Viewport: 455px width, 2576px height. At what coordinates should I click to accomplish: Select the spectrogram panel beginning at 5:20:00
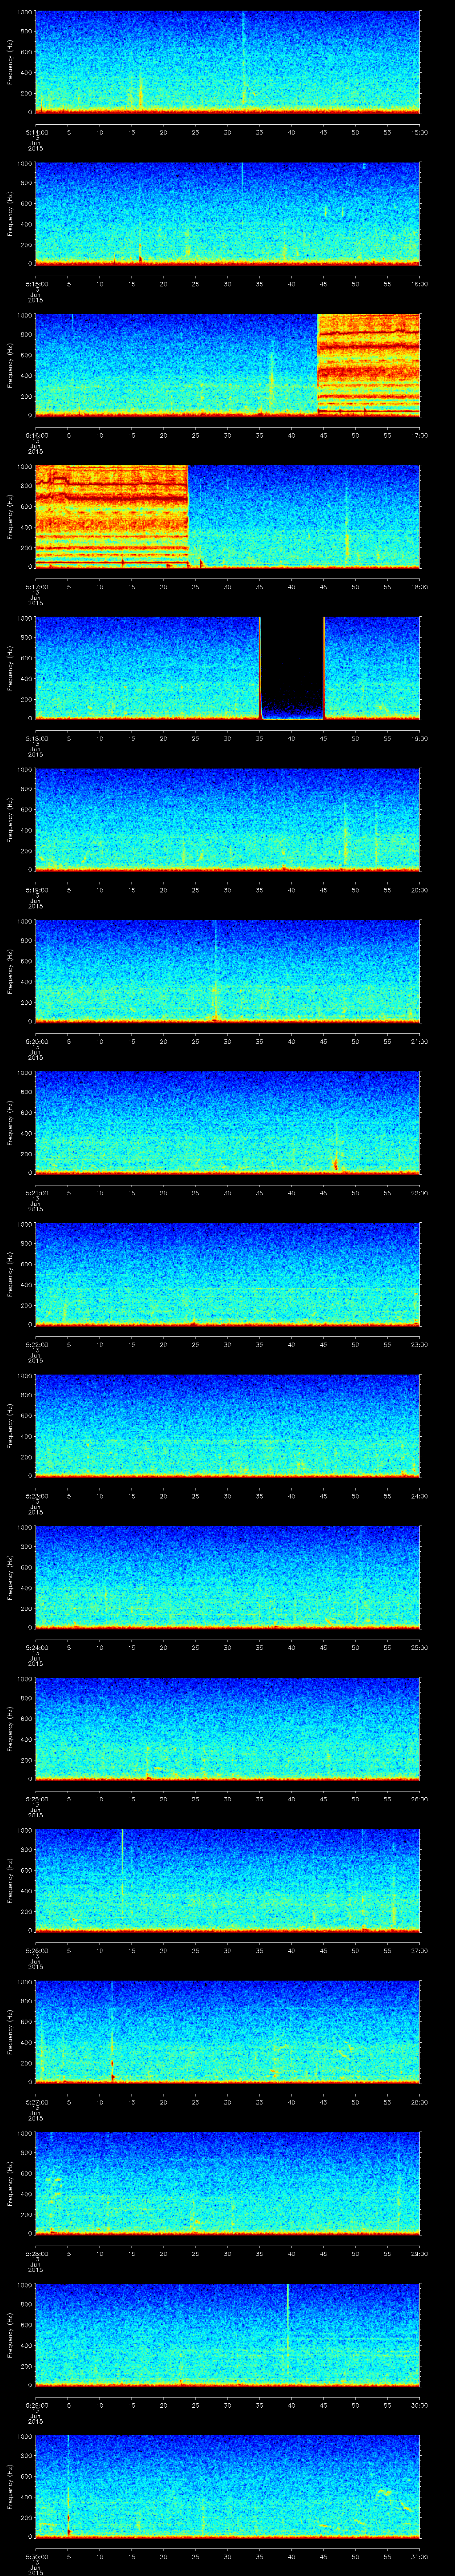(227, 971)
